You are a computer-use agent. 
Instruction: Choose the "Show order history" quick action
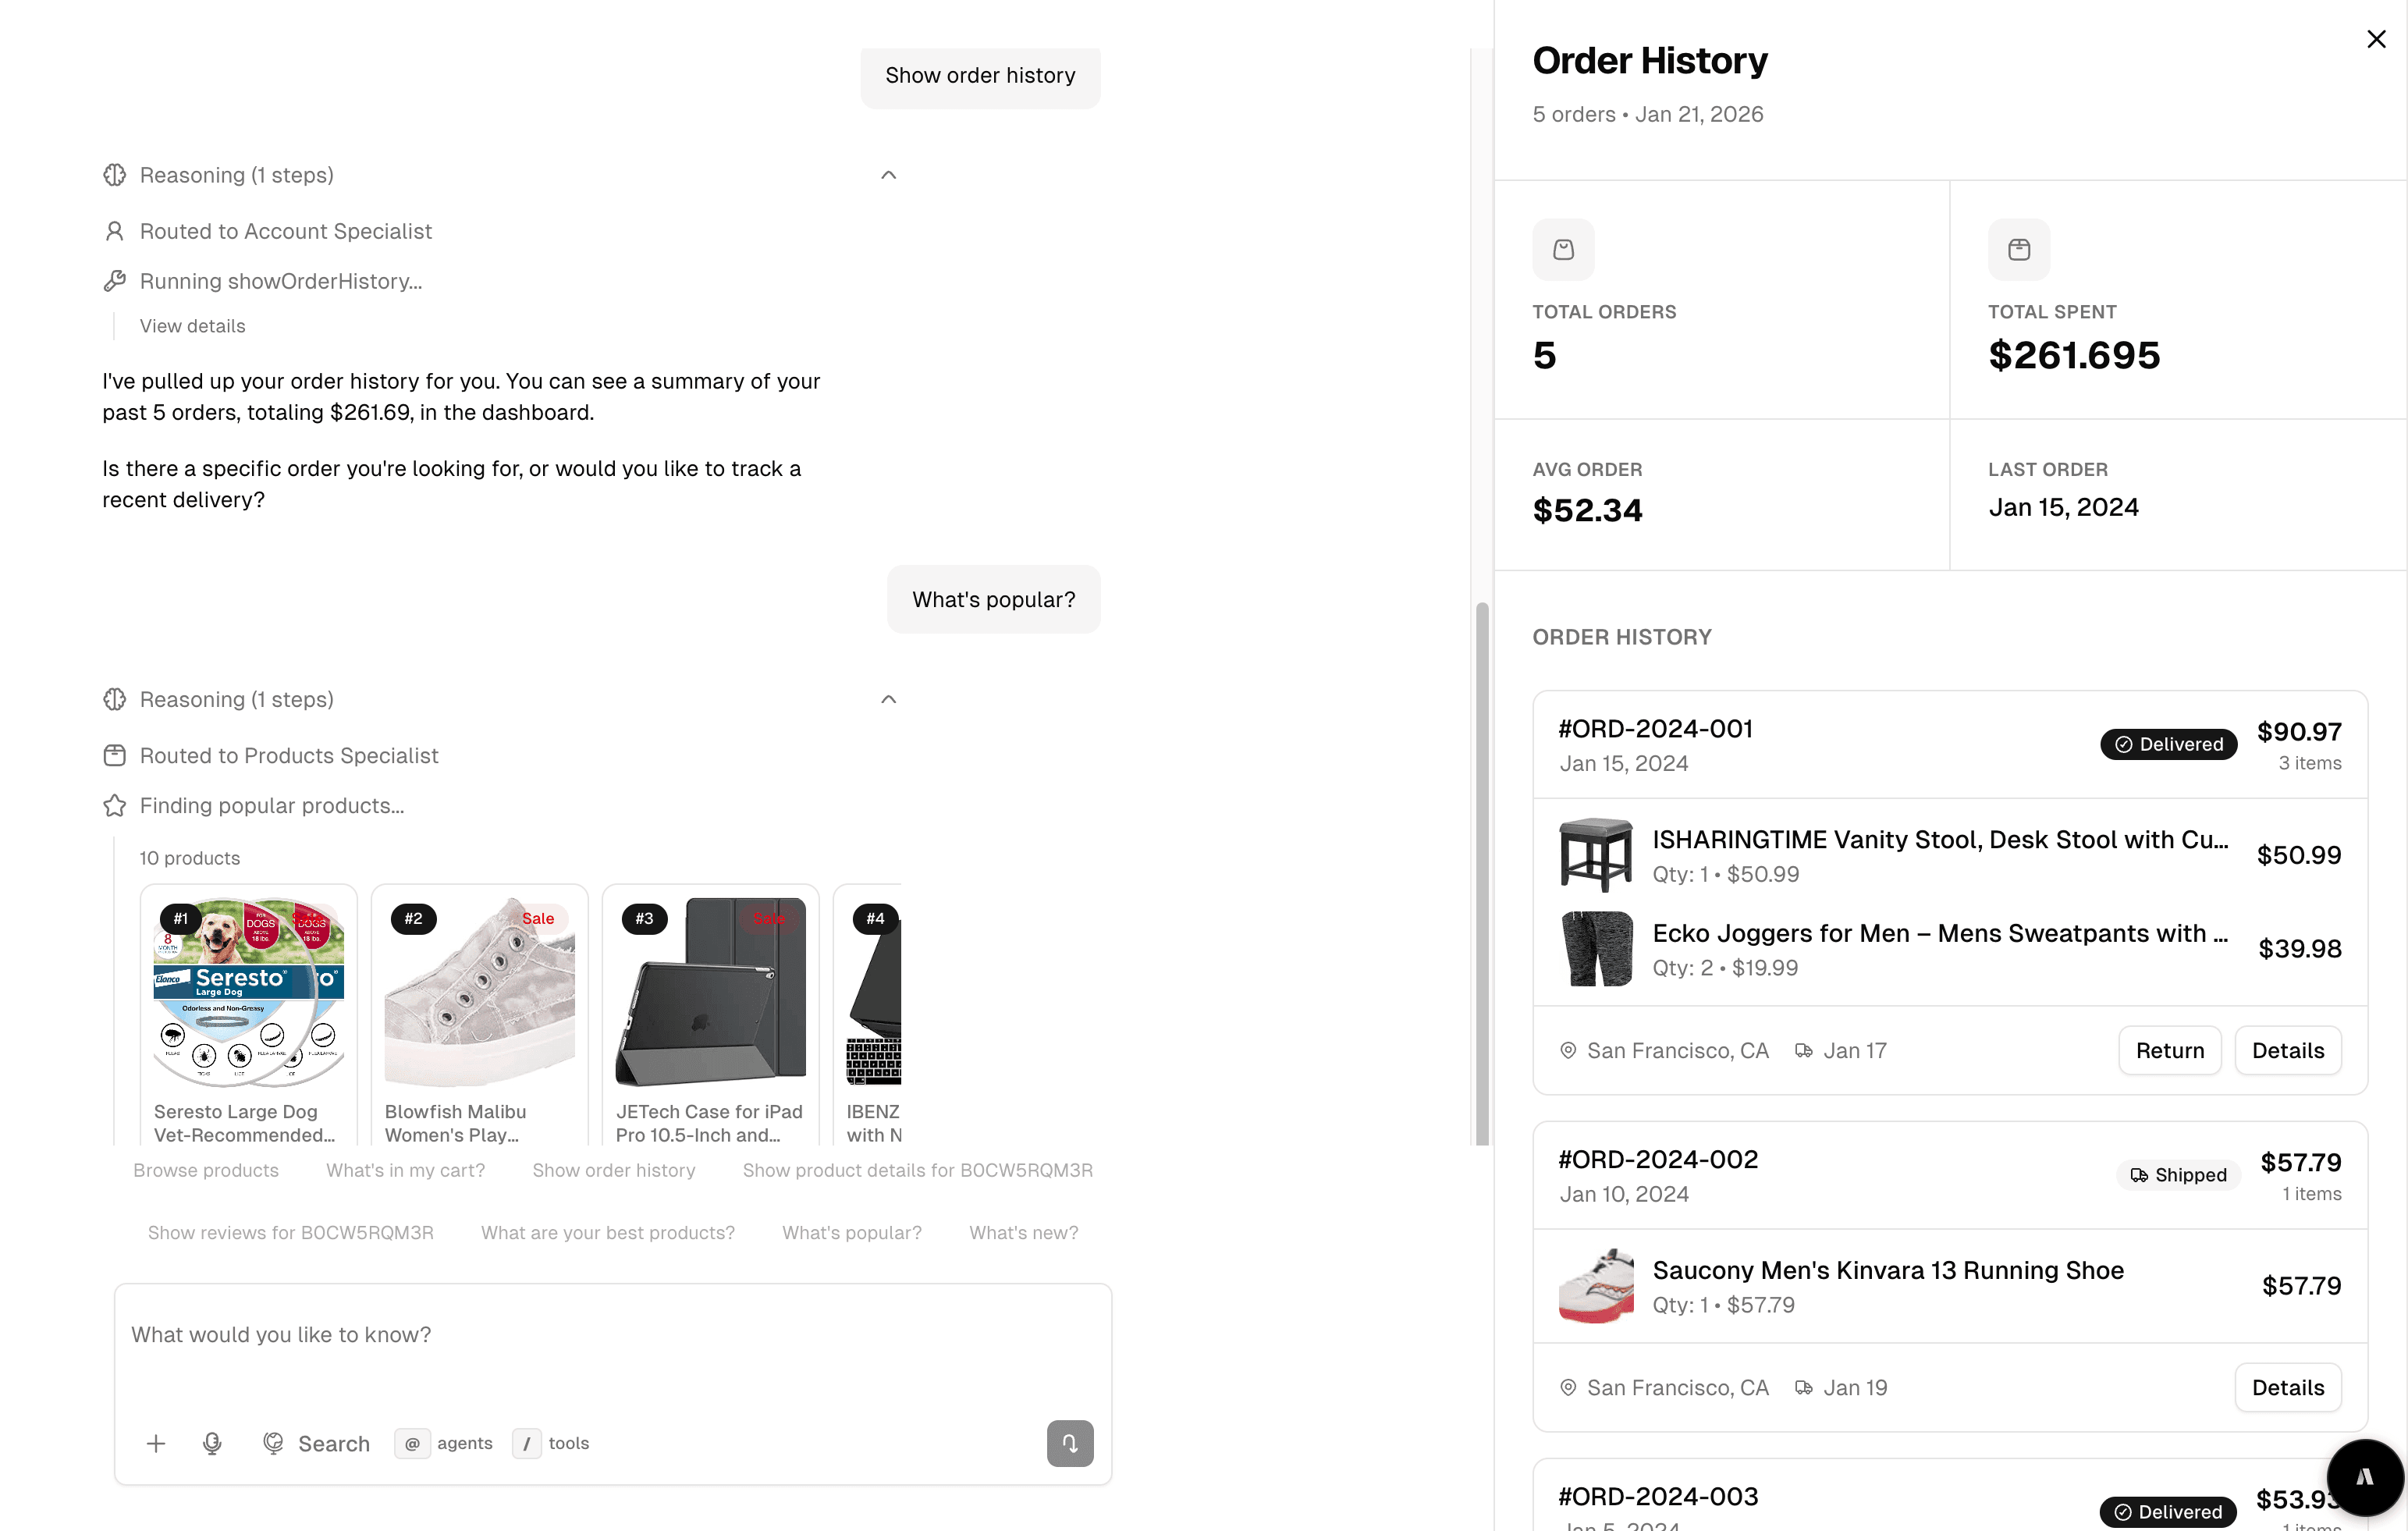[x=614, y=1169]
